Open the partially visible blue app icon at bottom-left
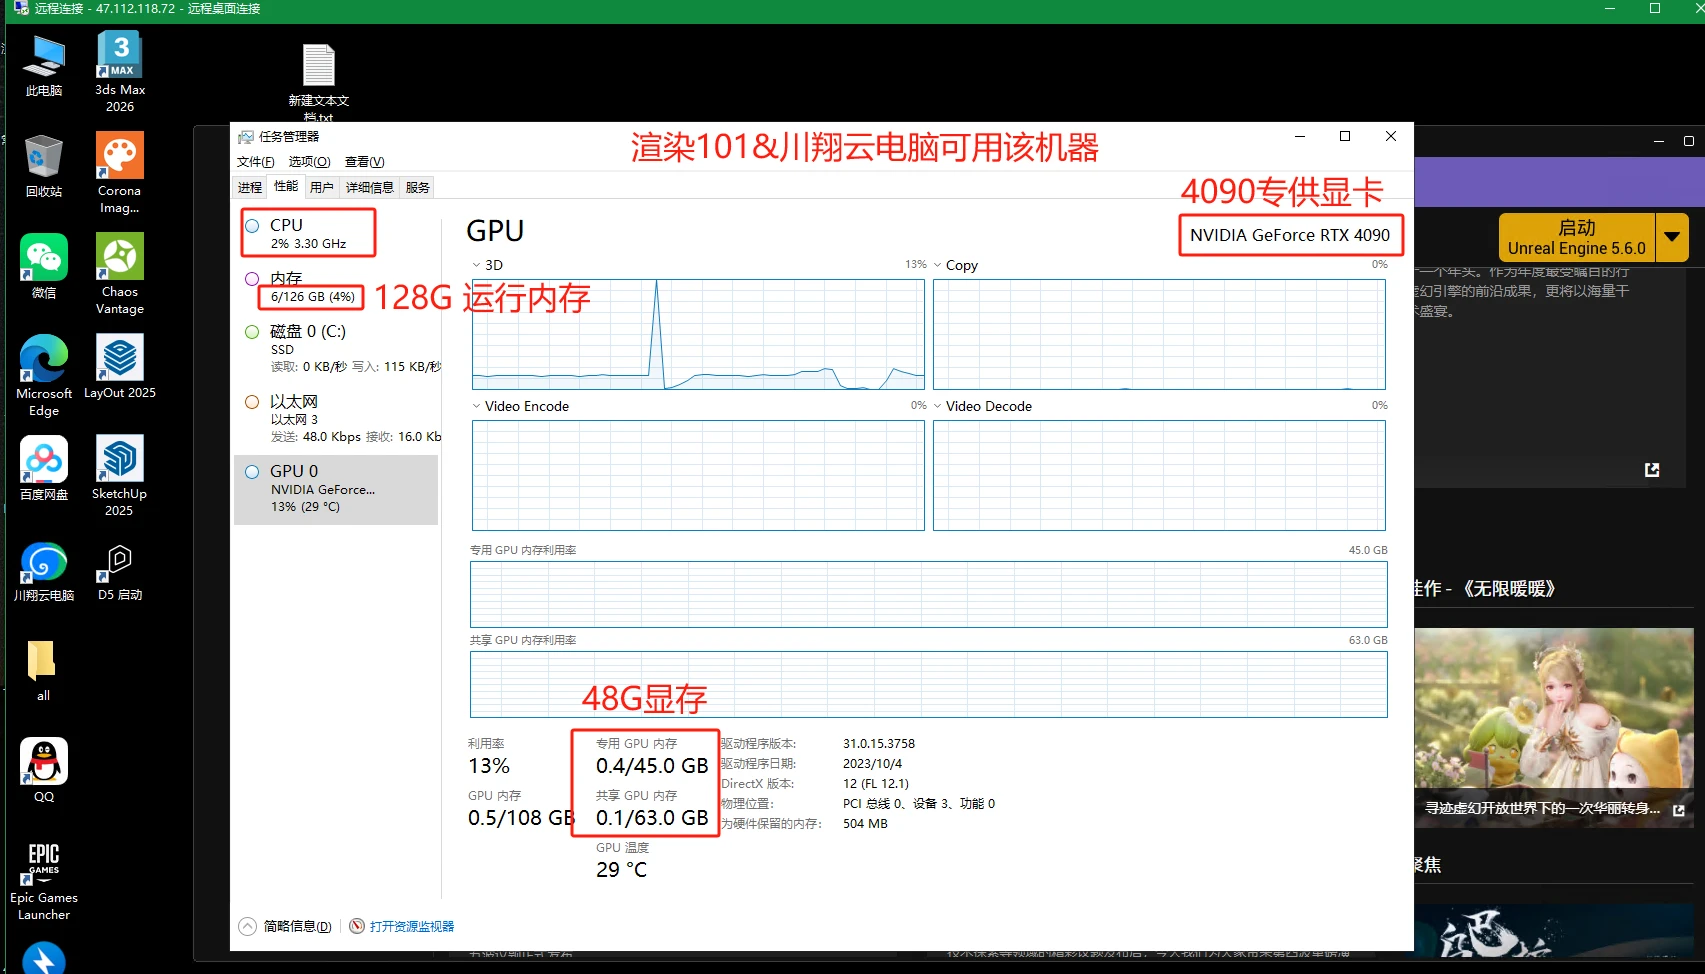1705x974 pixels. pos(44,958)
